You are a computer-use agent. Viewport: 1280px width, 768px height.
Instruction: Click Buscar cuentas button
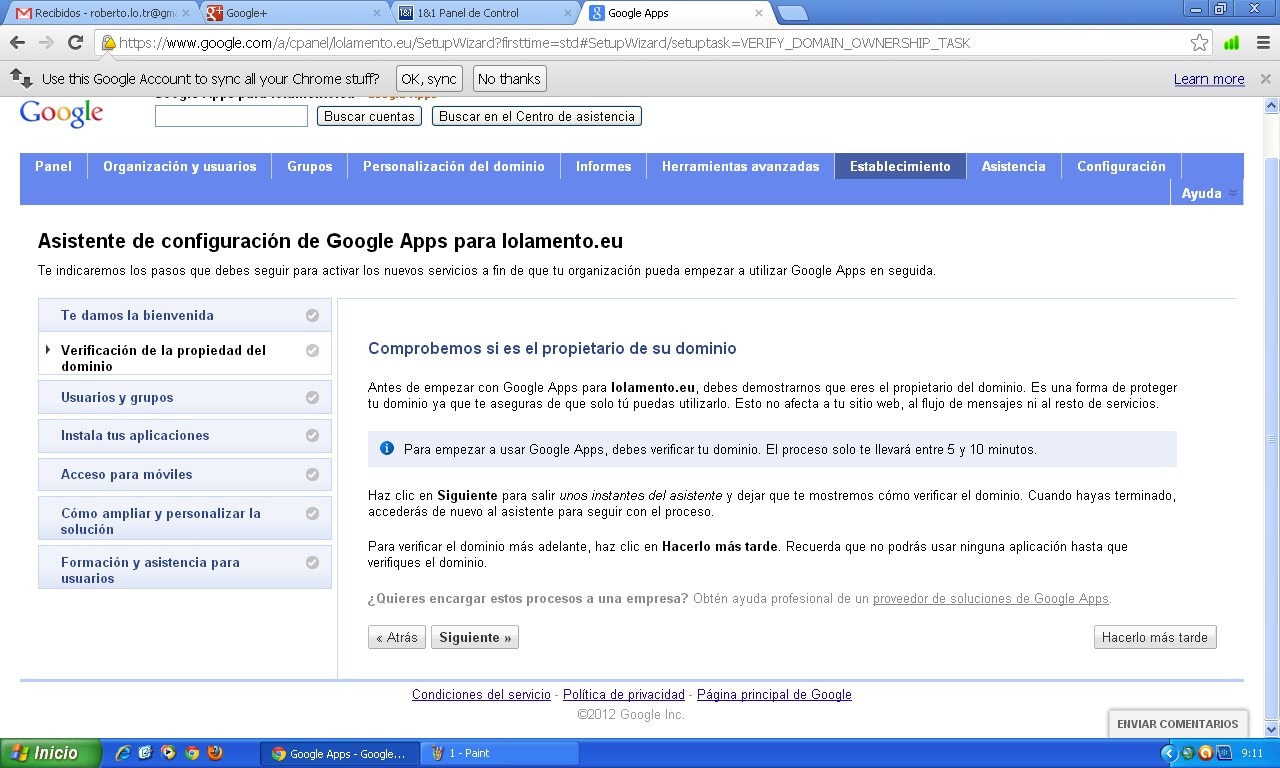369,116
